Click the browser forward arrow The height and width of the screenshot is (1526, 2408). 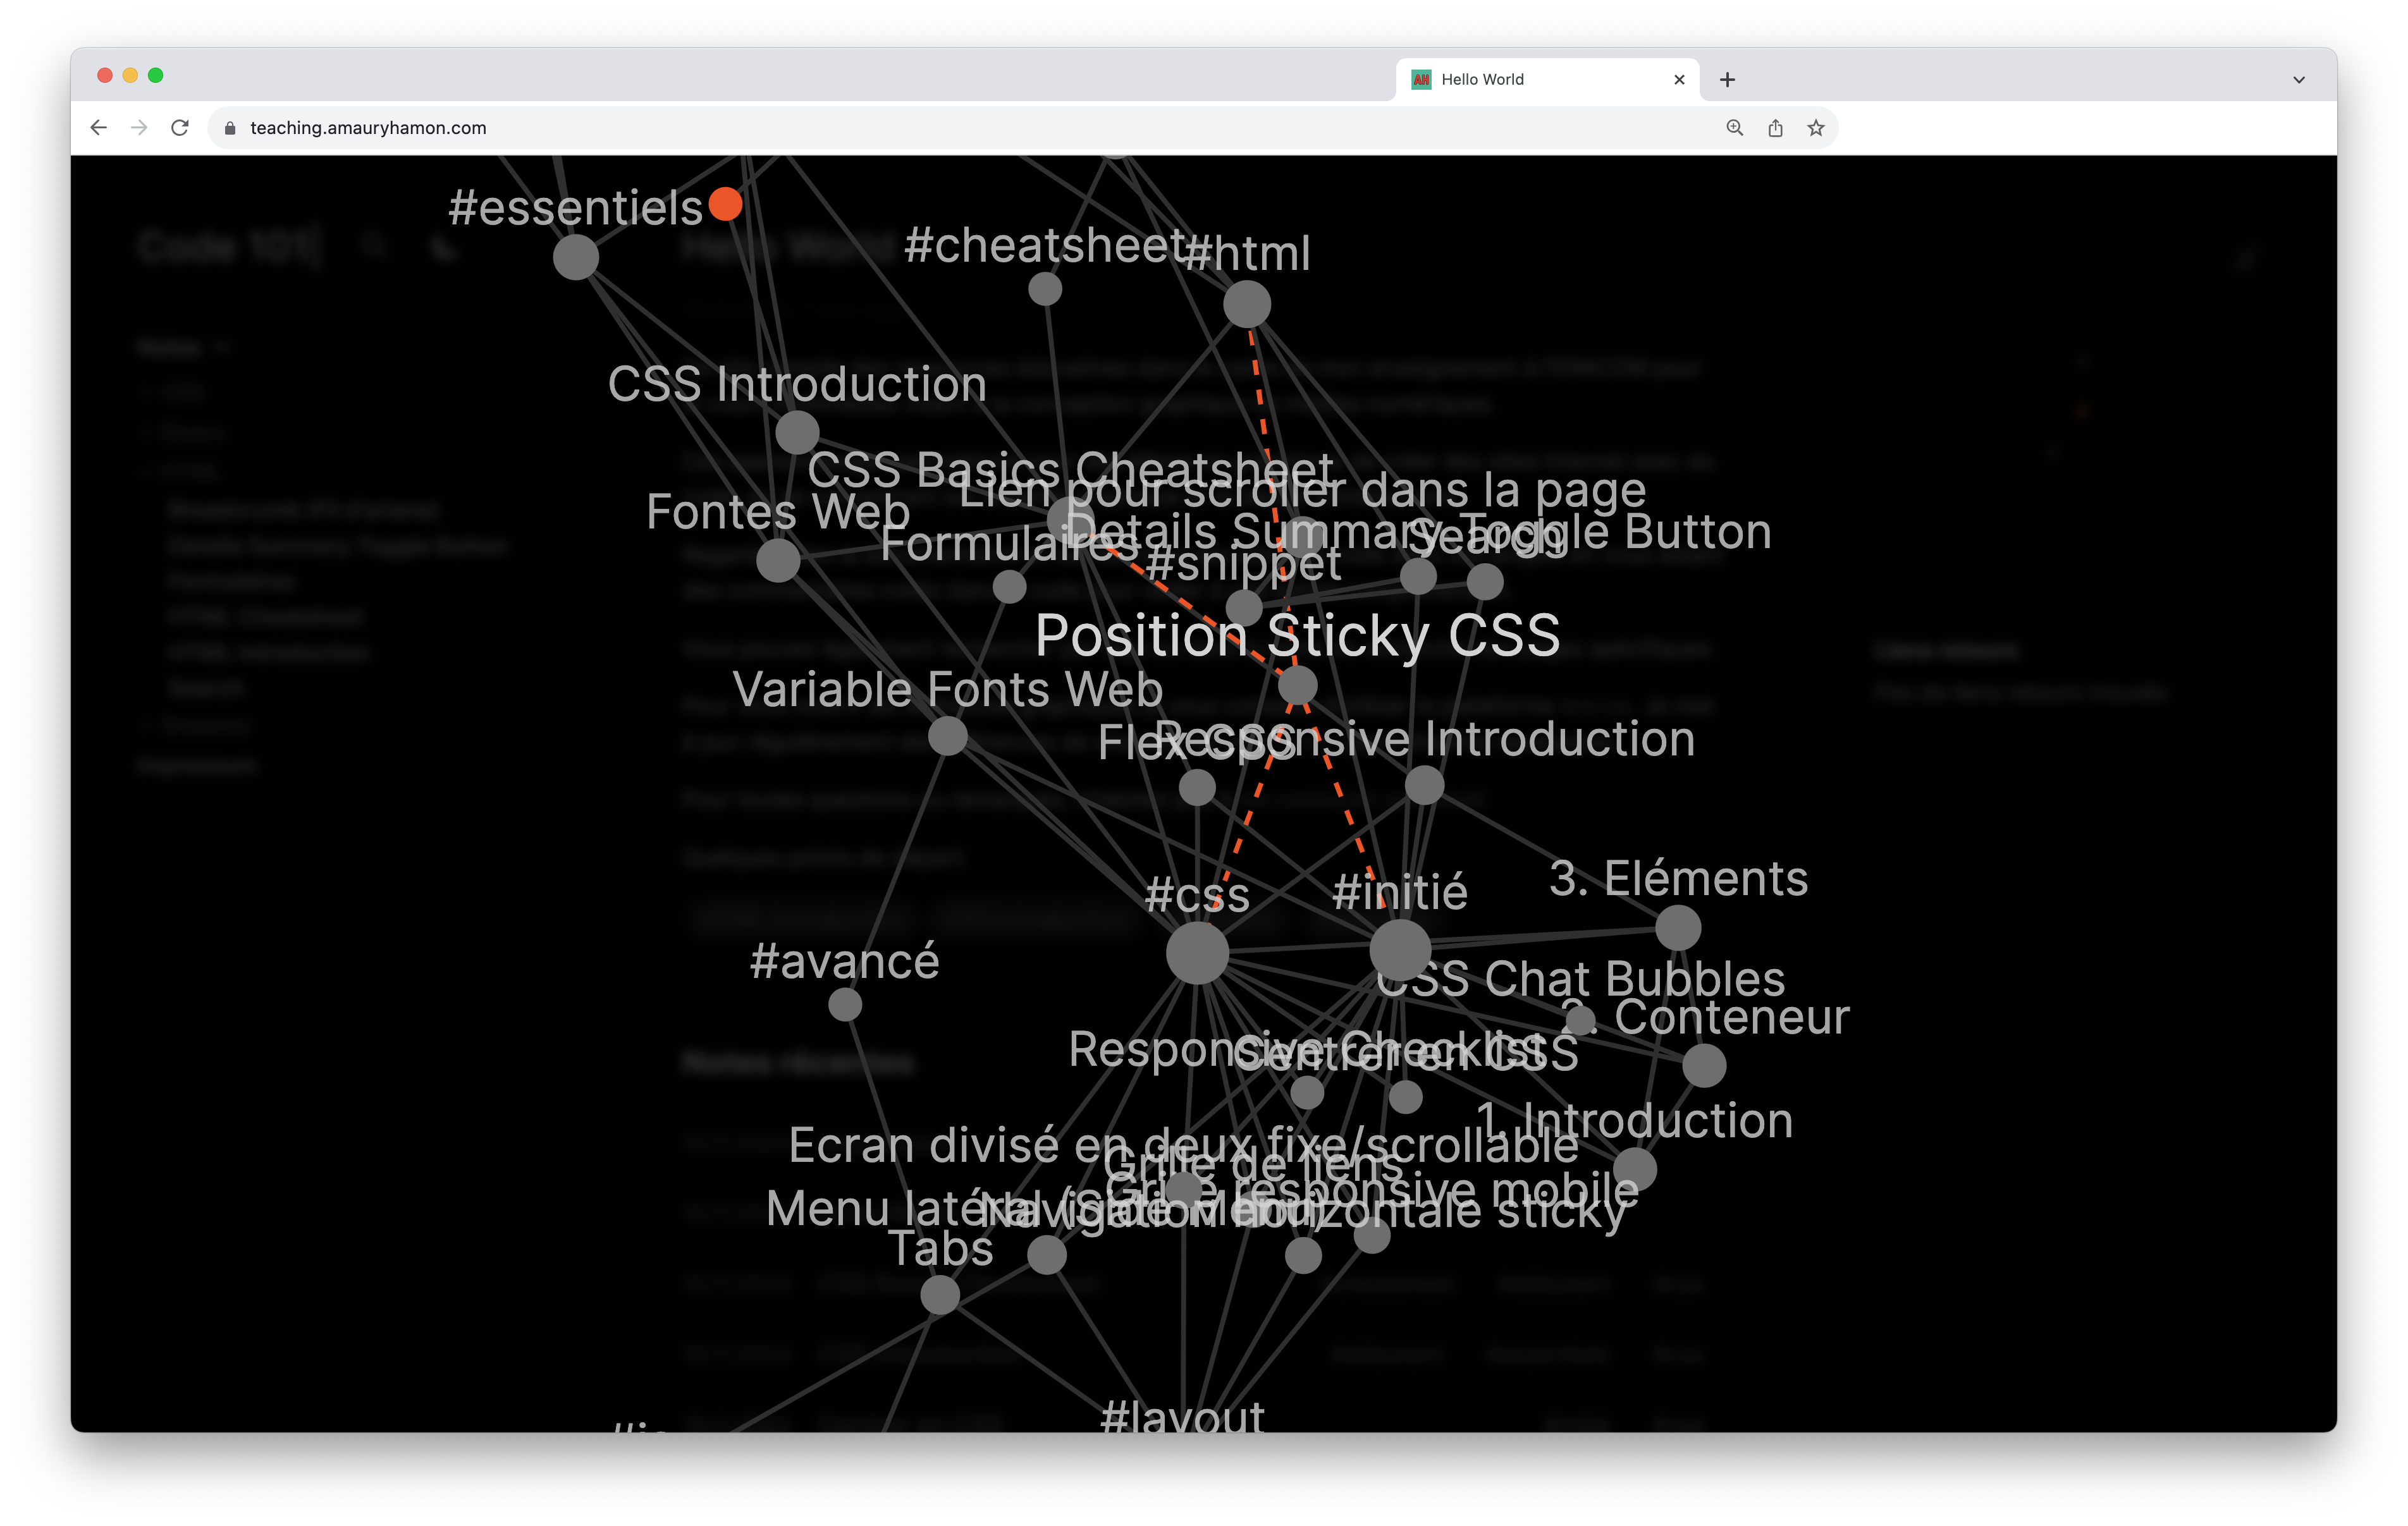coord(139,128)
